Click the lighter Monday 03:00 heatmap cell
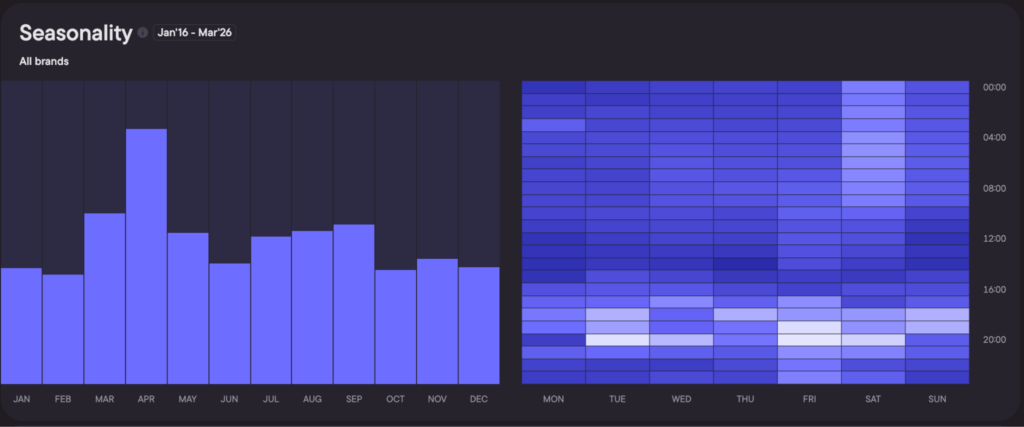Image resolution: width=1024 pixels, height=427 pixels. coord(553,125)
